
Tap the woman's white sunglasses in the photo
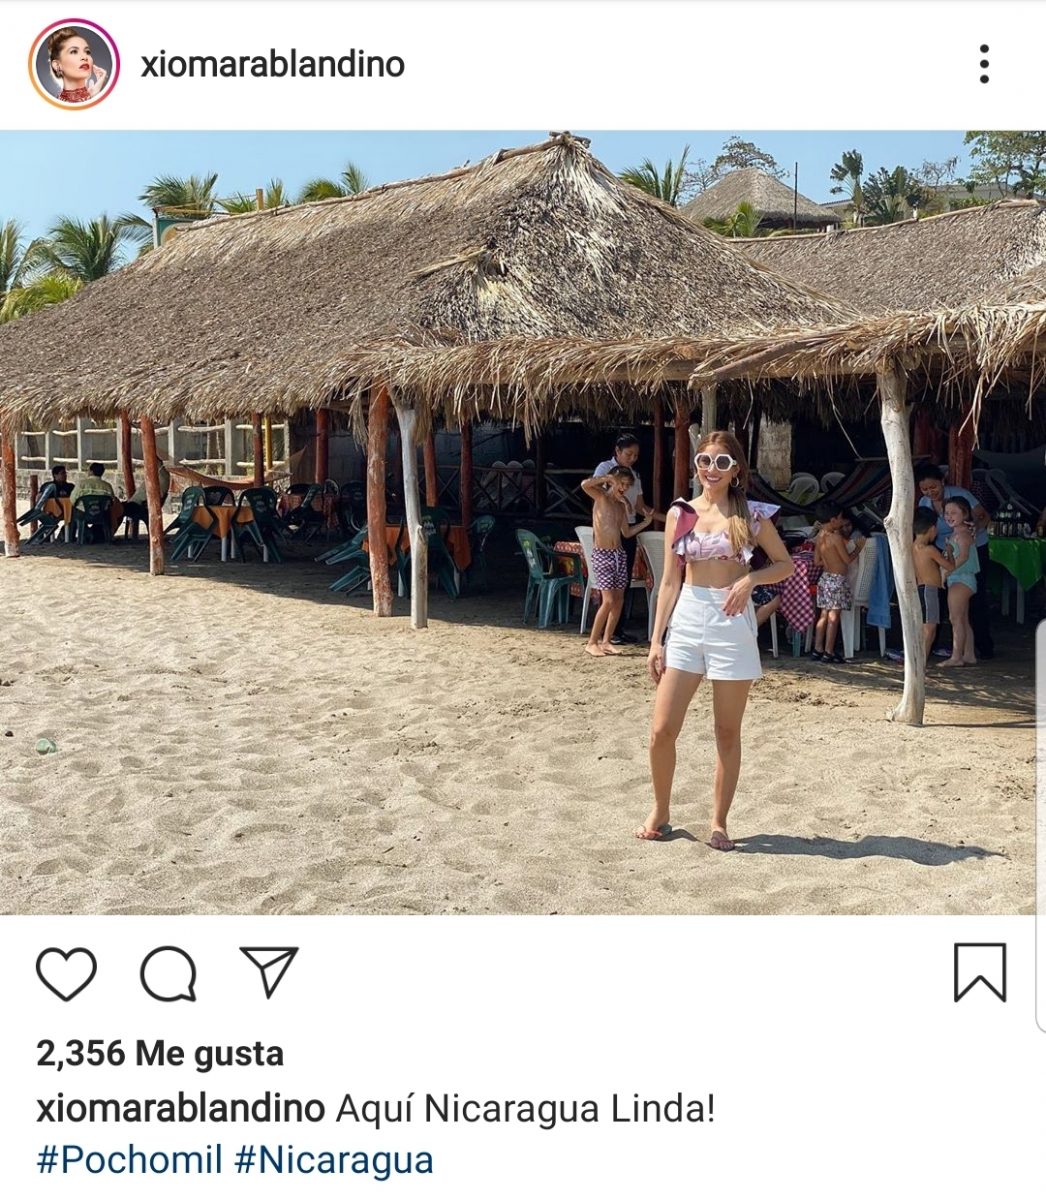(715, 462)
